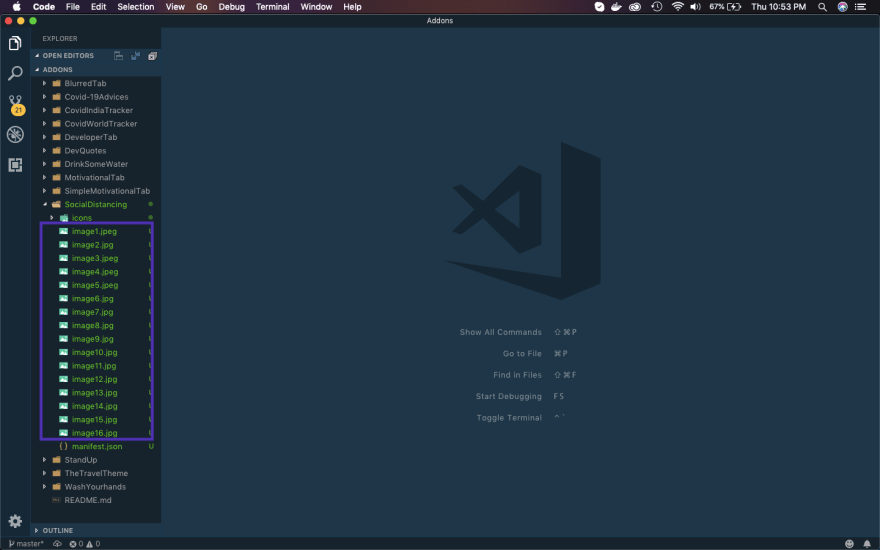Open image9.jpg file
This screenshot has width=880, height=550.
pyautogui.click(x=92, y=339)
